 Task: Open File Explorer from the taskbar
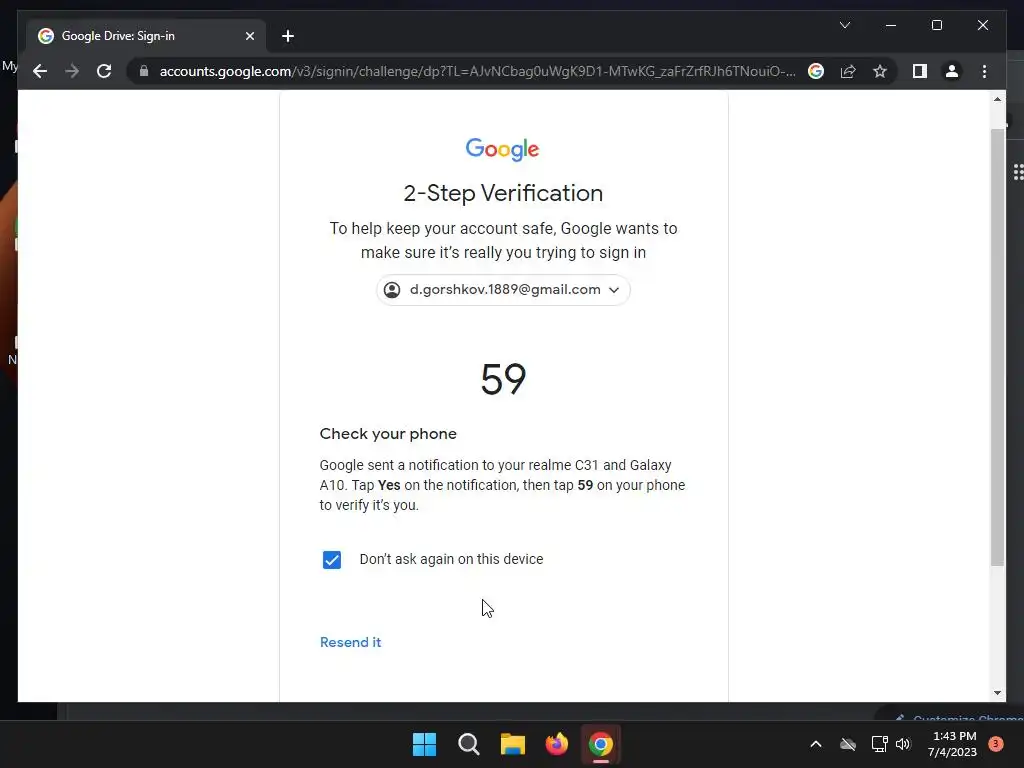coord(513,744)
